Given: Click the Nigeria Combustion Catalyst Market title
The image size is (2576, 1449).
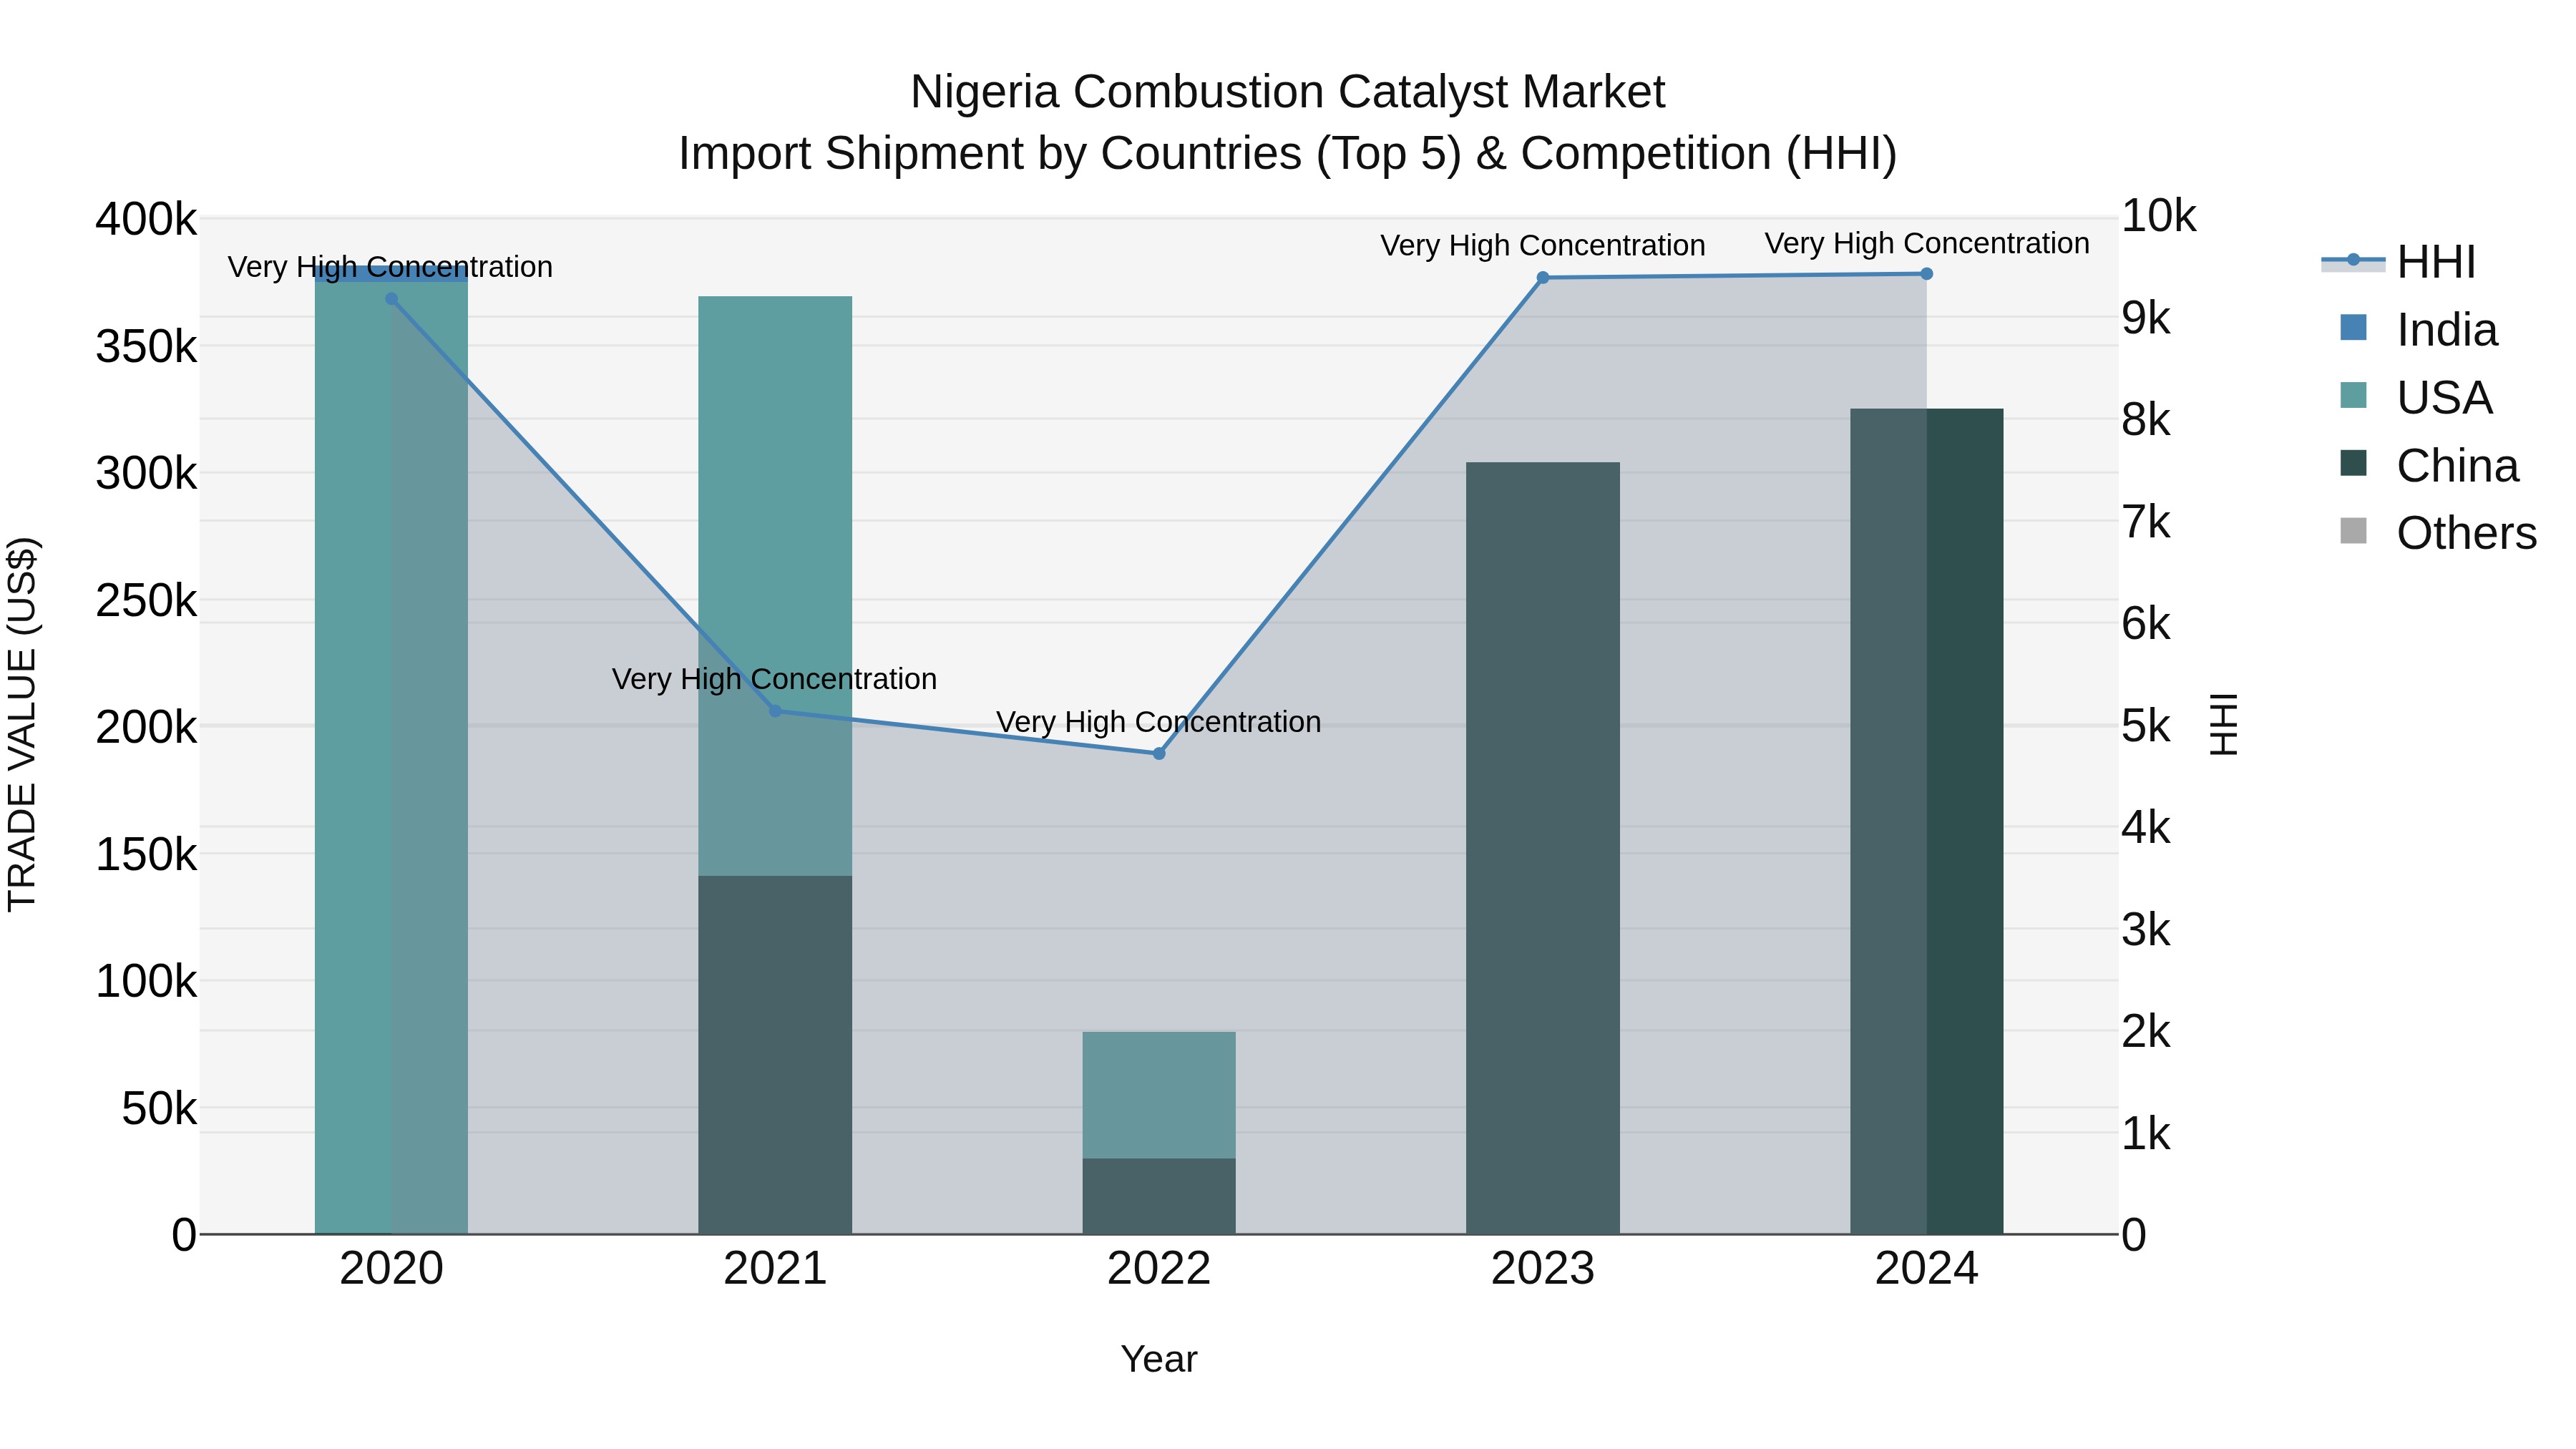Looking at the screenshot, I should pyautogui.click(x=1288, y=92).
